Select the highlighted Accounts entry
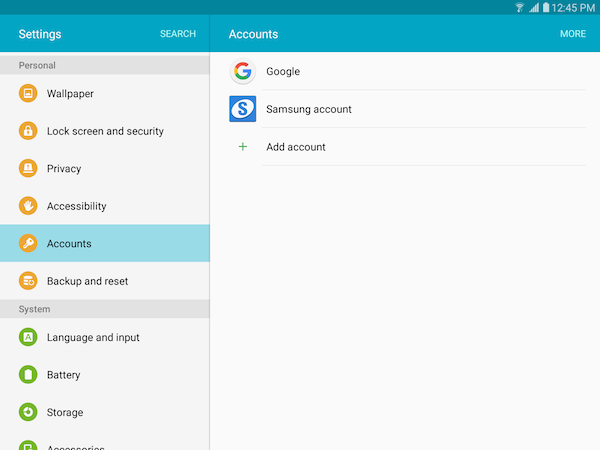 click(105, 243)
